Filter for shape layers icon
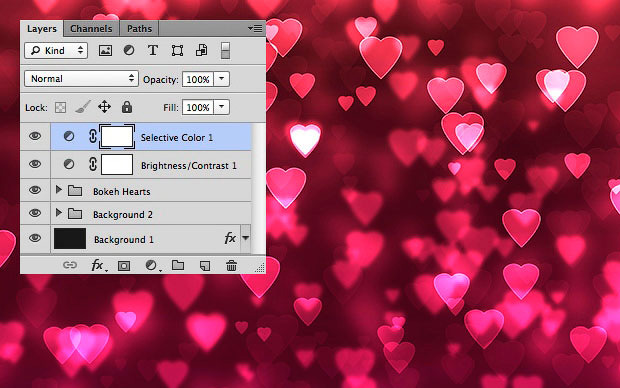Viewport: 620px width, 388px height. coord(177,51)
